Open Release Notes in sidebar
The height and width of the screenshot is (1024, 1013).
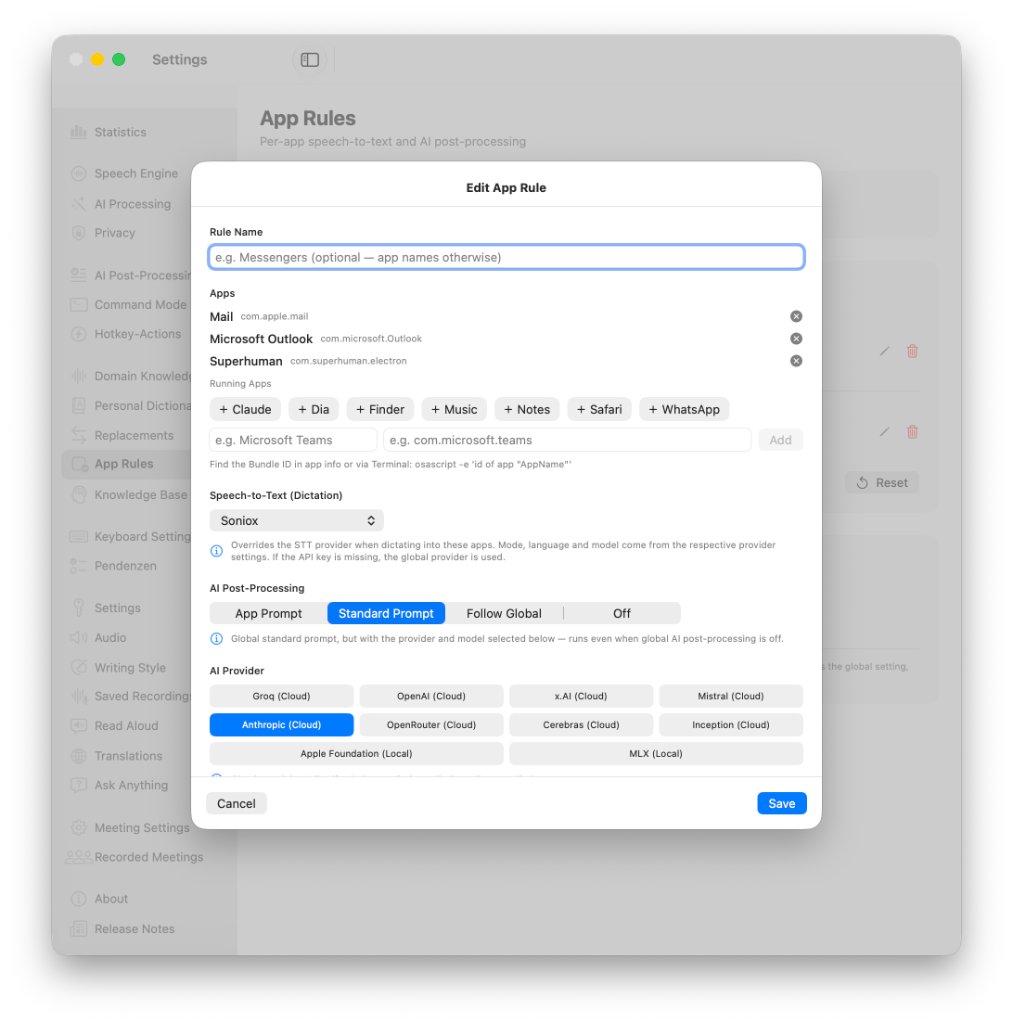(134, 929)
